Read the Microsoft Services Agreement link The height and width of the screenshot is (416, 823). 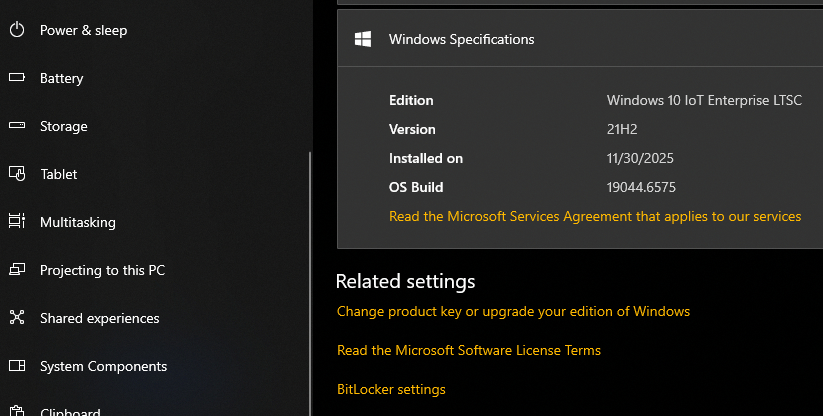click(595, 216)
